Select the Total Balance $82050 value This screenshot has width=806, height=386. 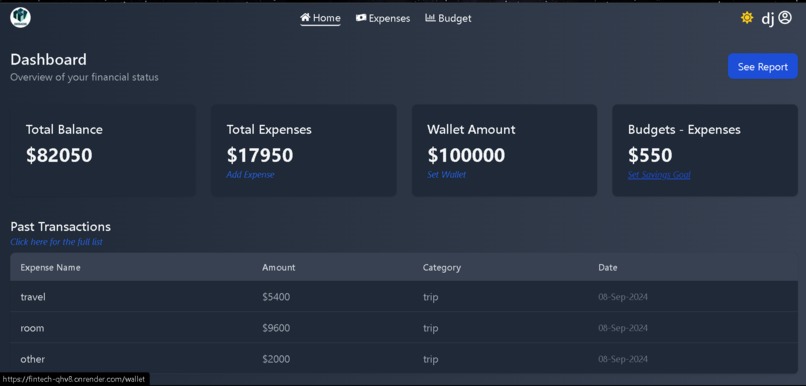(59, 155)
